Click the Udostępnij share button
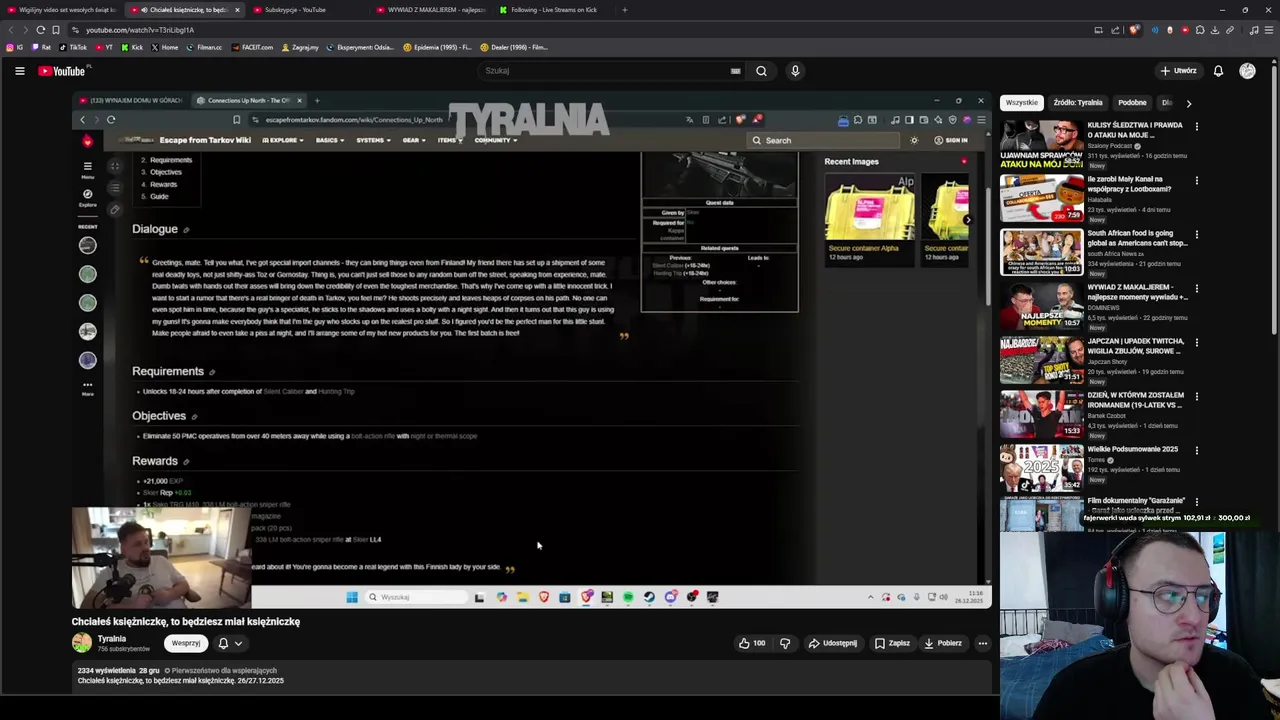 [833, 643]
